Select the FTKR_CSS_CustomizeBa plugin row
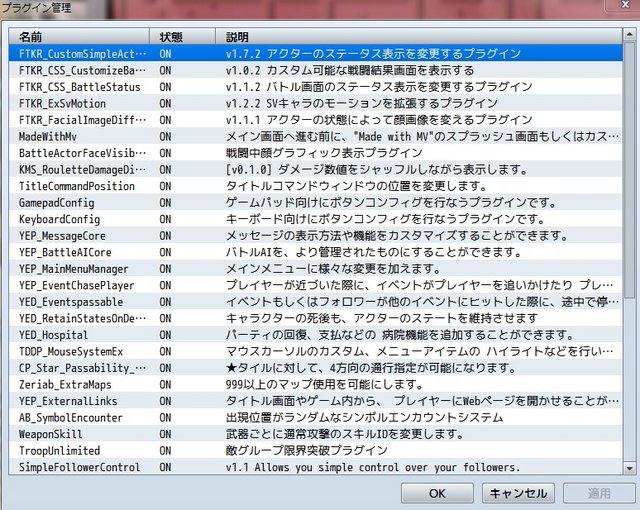 pos(316,71)
